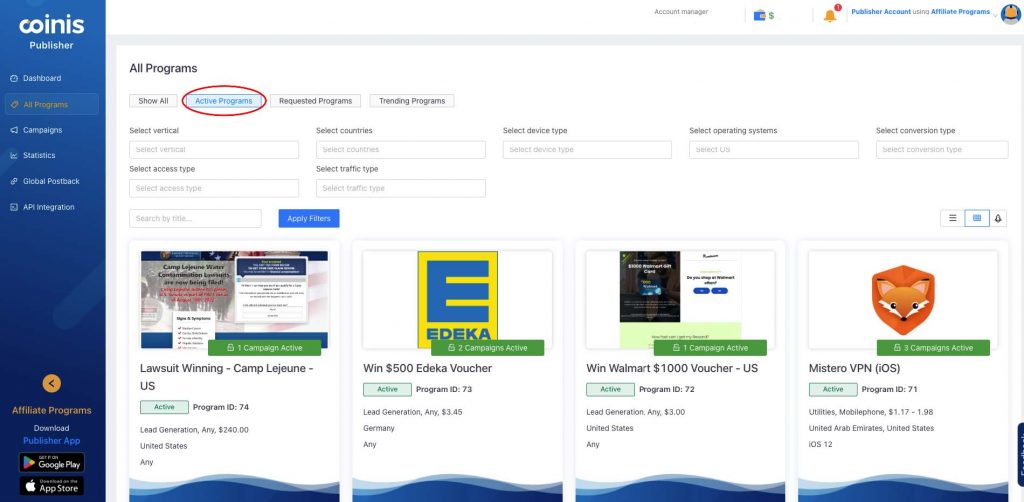Viewport: 1024px width, 502px height.
Task: Collapse sidebar with the orange arrow
Action: pyautogui.click(x=52, y=382)
